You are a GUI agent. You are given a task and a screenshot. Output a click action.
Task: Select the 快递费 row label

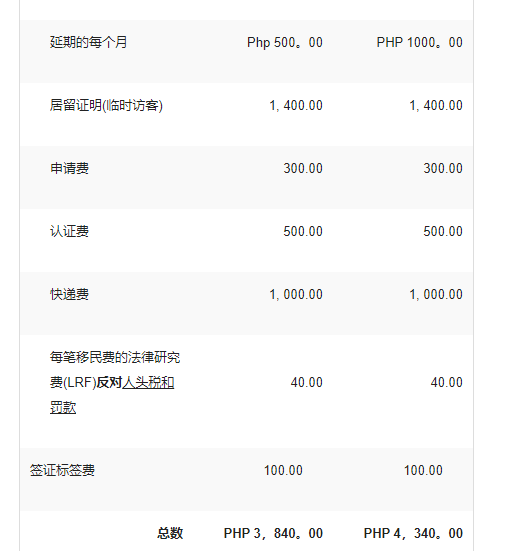coord(69,294)
